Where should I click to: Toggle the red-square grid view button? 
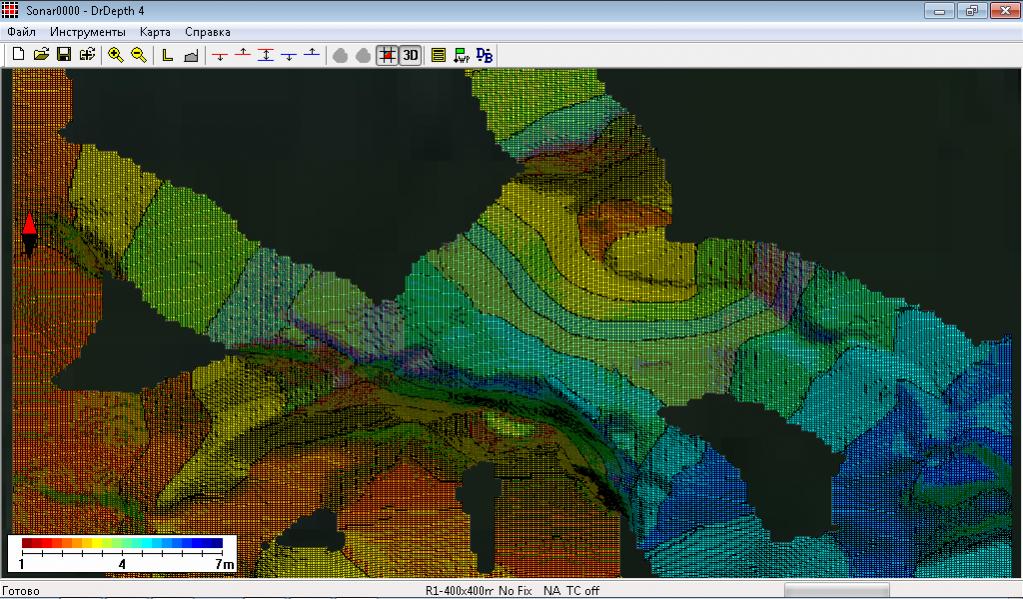coord(387,55)
